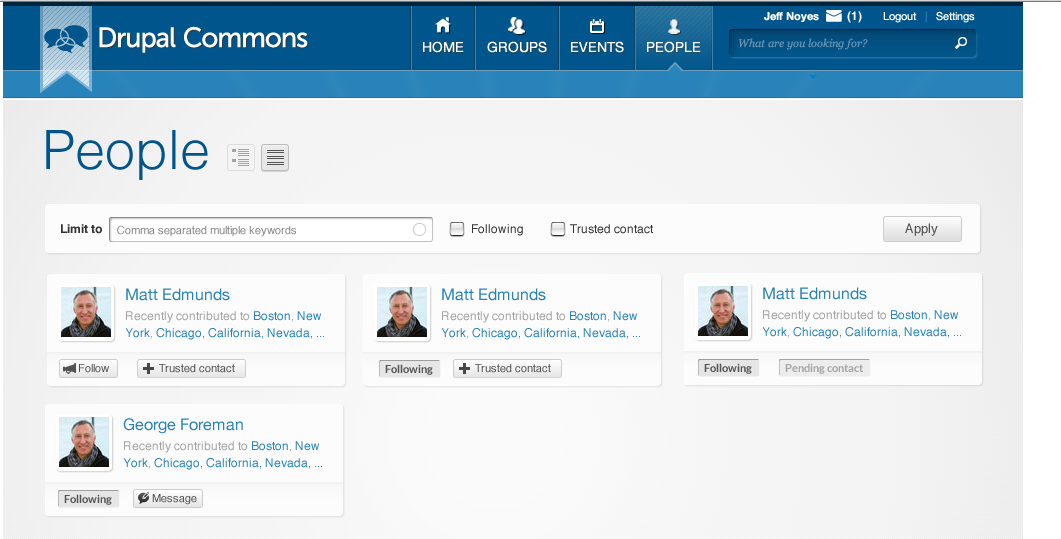Click the Message button for George Foreman
The width and height of the screenshot is (1061, 539).
[167, 498]
